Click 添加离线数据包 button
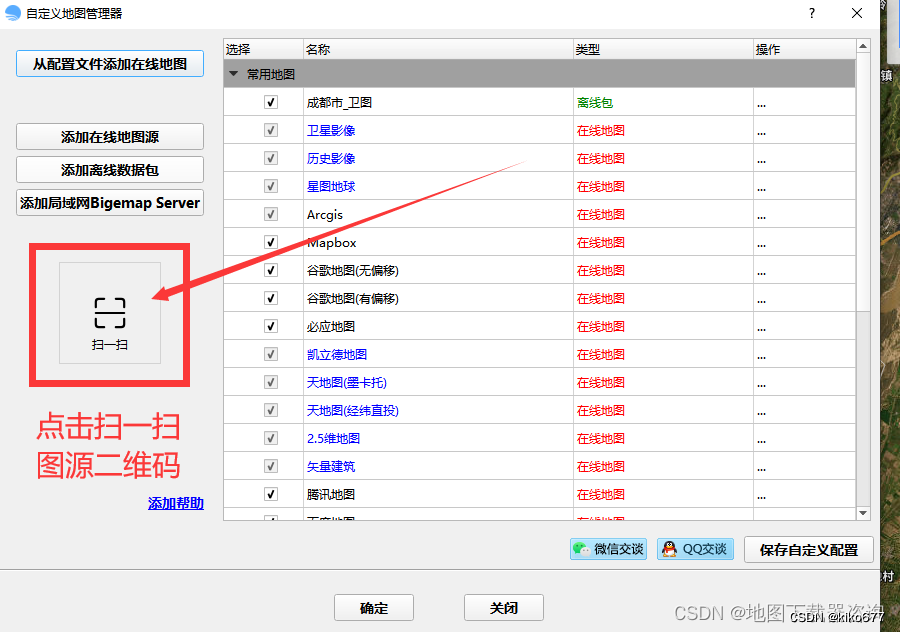Image resolution: width=900 pixels, height=632 pixels. 110,170
